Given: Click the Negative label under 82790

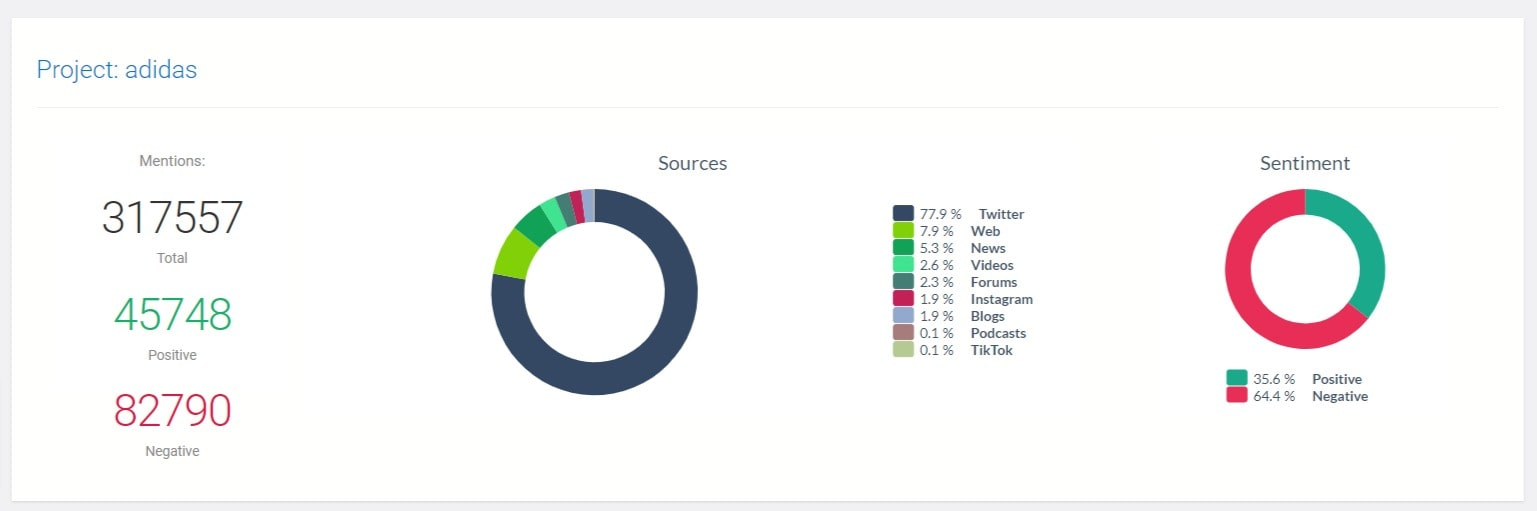Looking at the screenshot, I should click(x=172, y=452).
